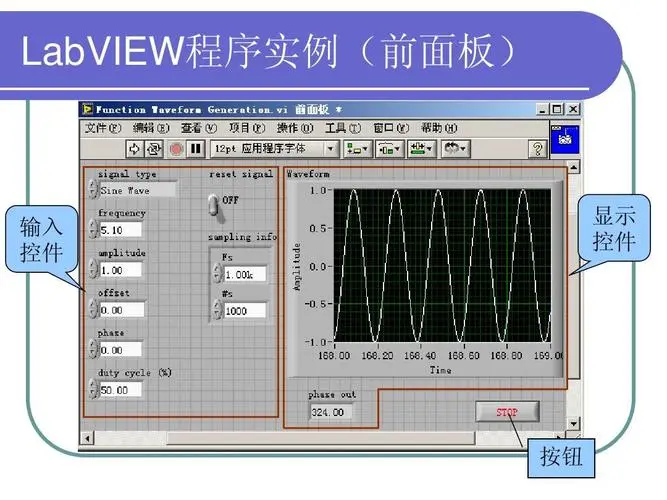
Task: Click the vertical scrollbar down arrow
Action: pyautogui.click(x=573, y=423)
